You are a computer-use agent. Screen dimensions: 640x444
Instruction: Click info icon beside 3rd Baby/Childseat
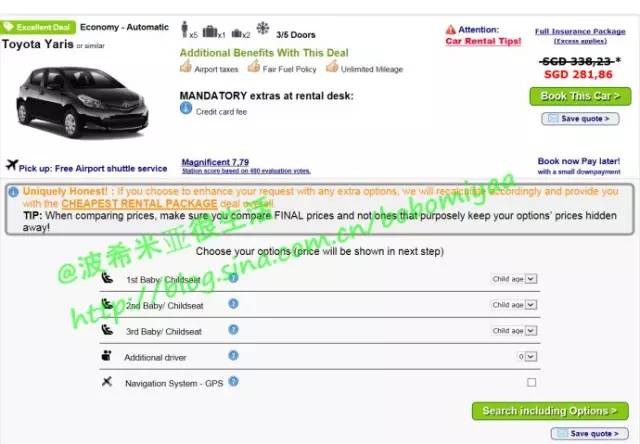[233, 329]
